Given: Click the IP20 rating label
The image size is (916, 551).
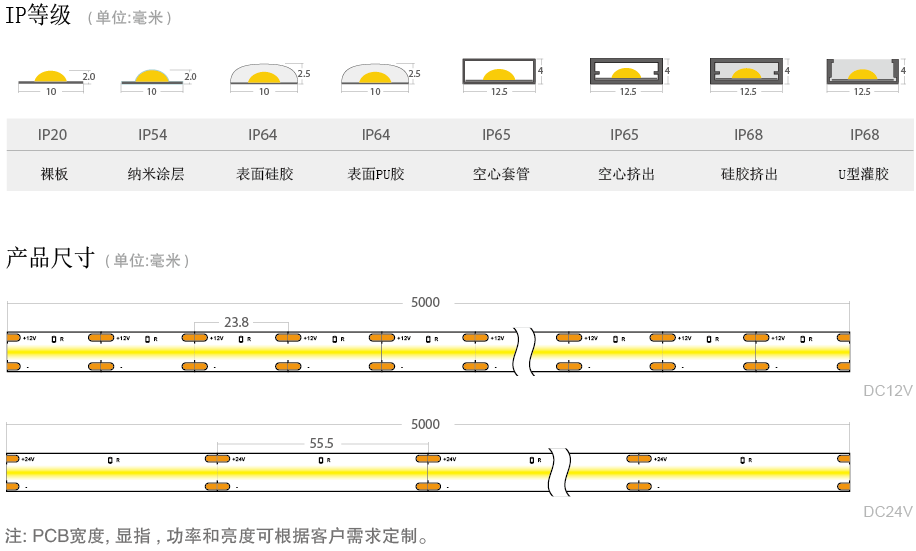Looking at the screenshot, I should tap(53, 135).
